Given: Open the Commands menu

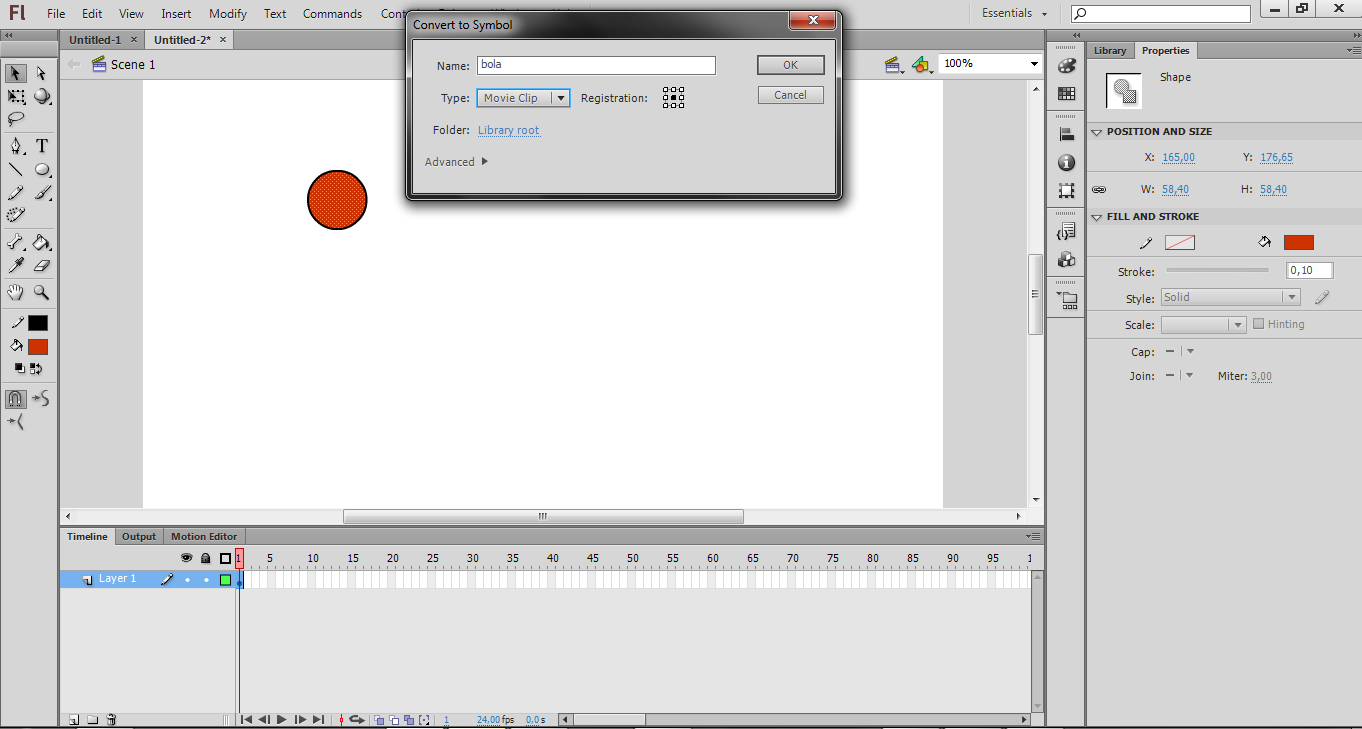Looking at the screenshot, I should pyautogui.click(x=333, y=14).
